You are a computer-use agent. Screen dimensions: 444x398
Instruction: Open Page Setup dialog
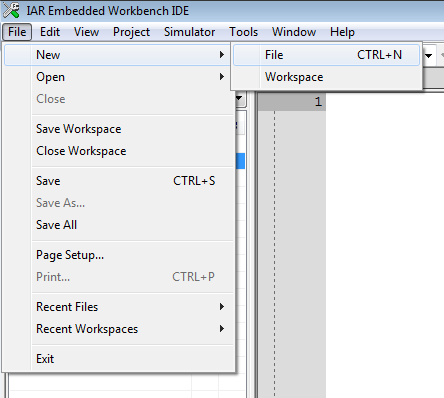(117, 255)
